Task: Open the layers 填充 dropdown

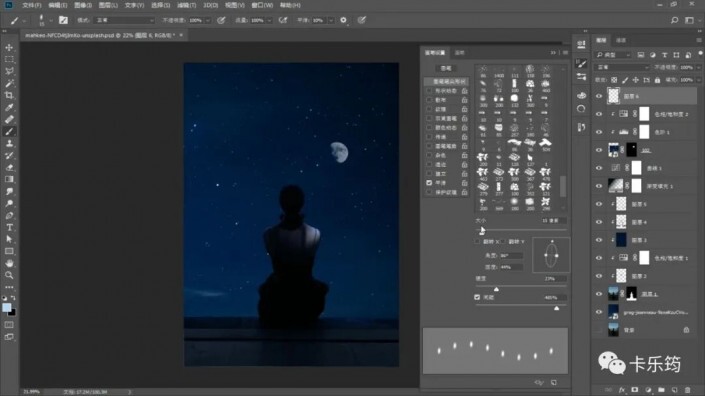Action: pos(699,80)
